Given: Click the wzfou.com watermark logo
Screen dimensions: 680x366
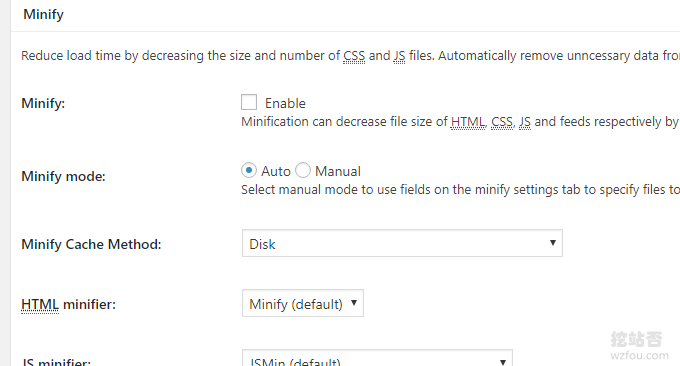Looking at the screenshot, I should click(639, 346).
